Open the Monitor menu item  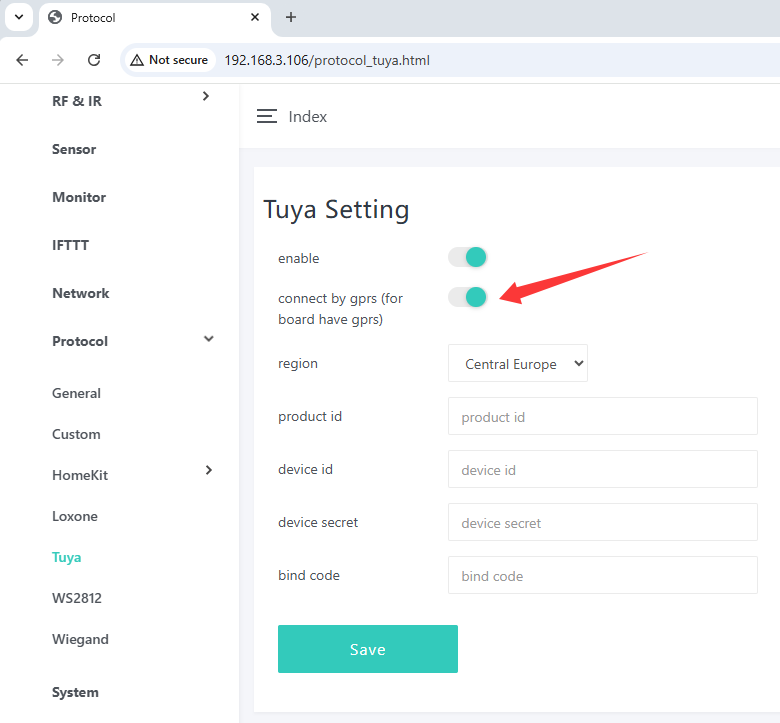click(x=79, y=197)
